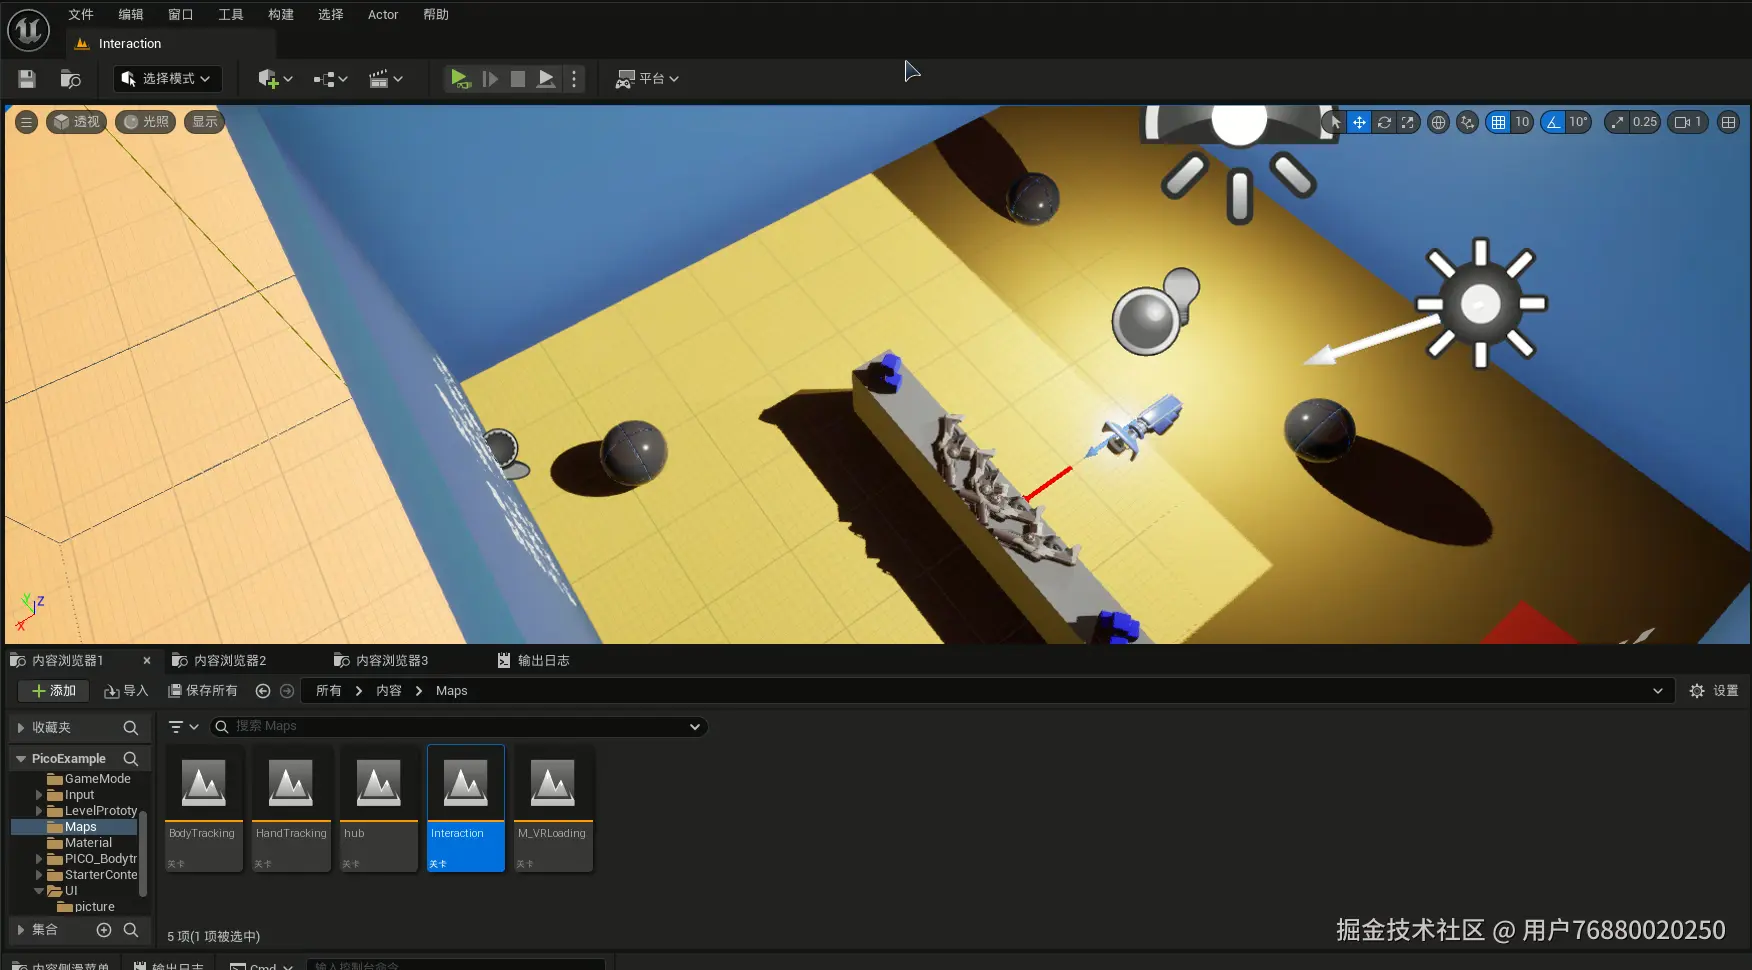Save the current level with the disk icon

pos(27,79)
